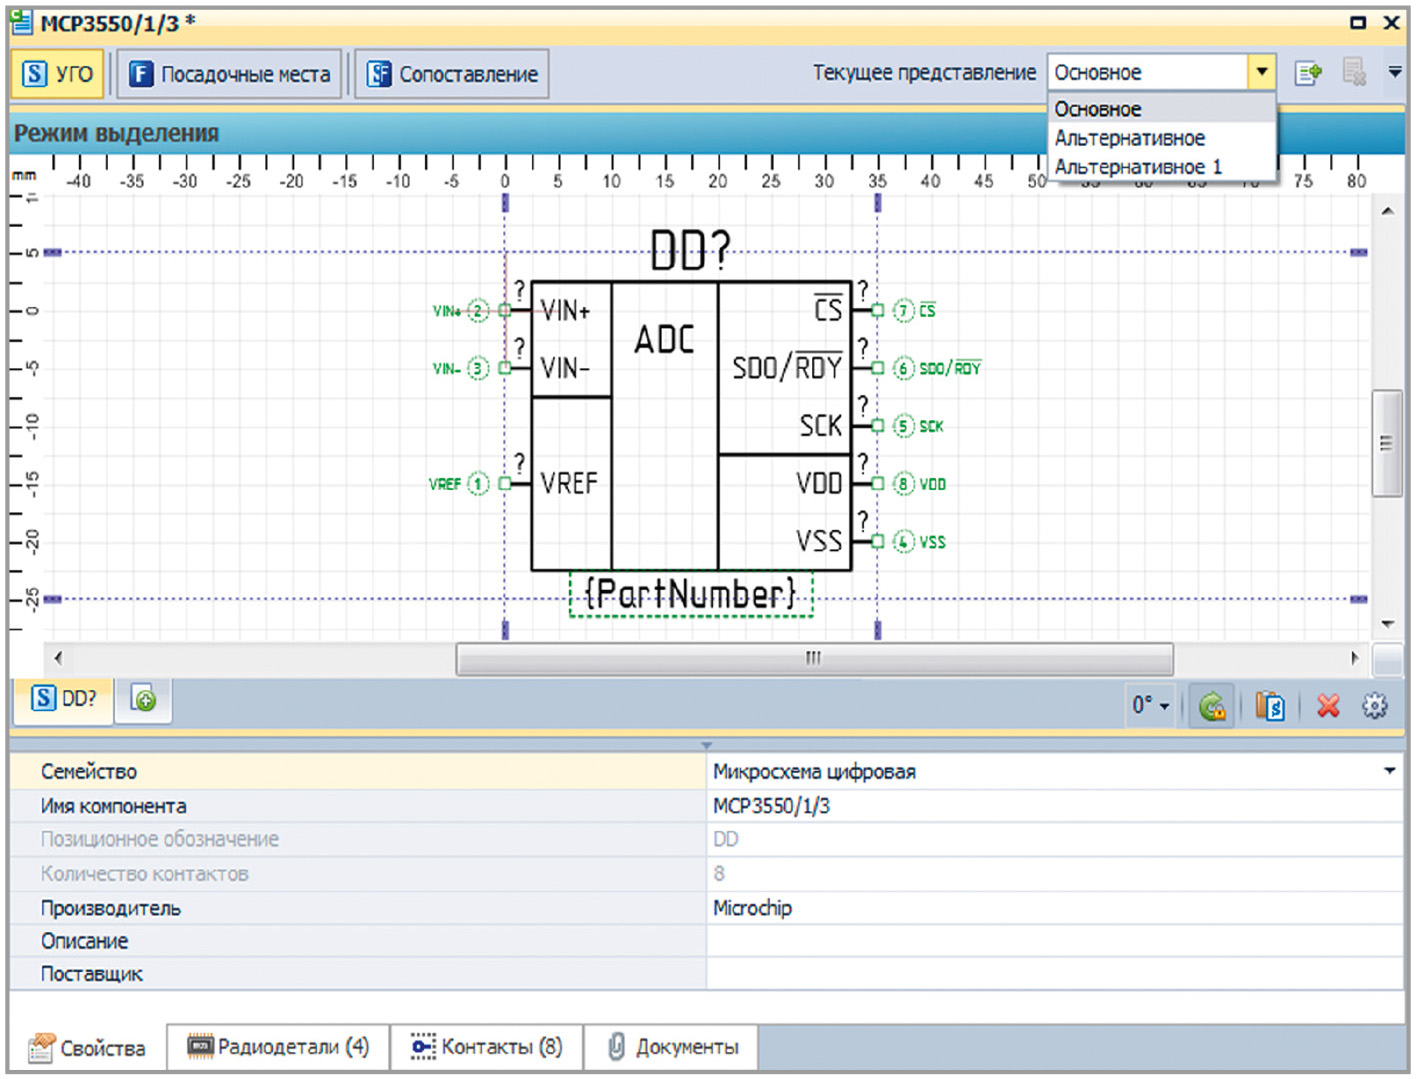1418x1079 pixels.
Task: Click the SDO/RDY pin name inside symbol
Action: point(787,367)
